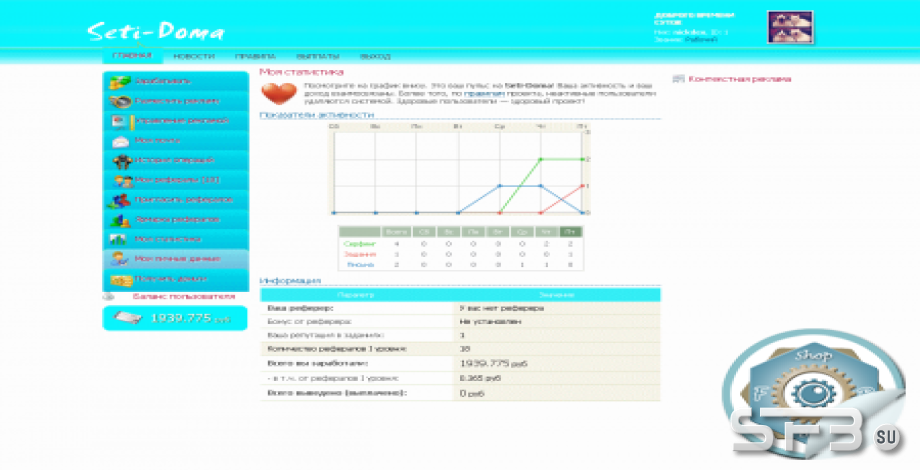
Task: Click the gold card icon in last sidebar row
Action: coord(121,280)
